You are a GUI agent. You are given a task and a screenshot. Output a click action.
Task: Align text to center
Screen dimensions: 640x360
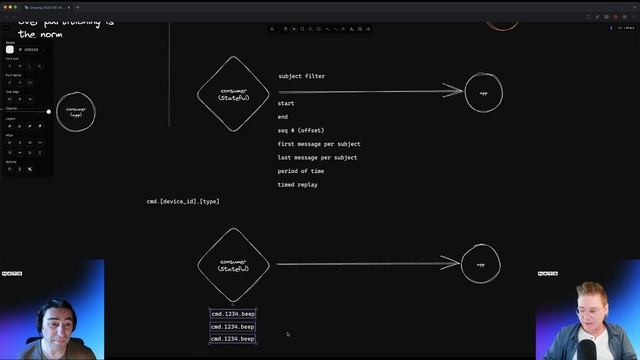click(x=20, y=99)
